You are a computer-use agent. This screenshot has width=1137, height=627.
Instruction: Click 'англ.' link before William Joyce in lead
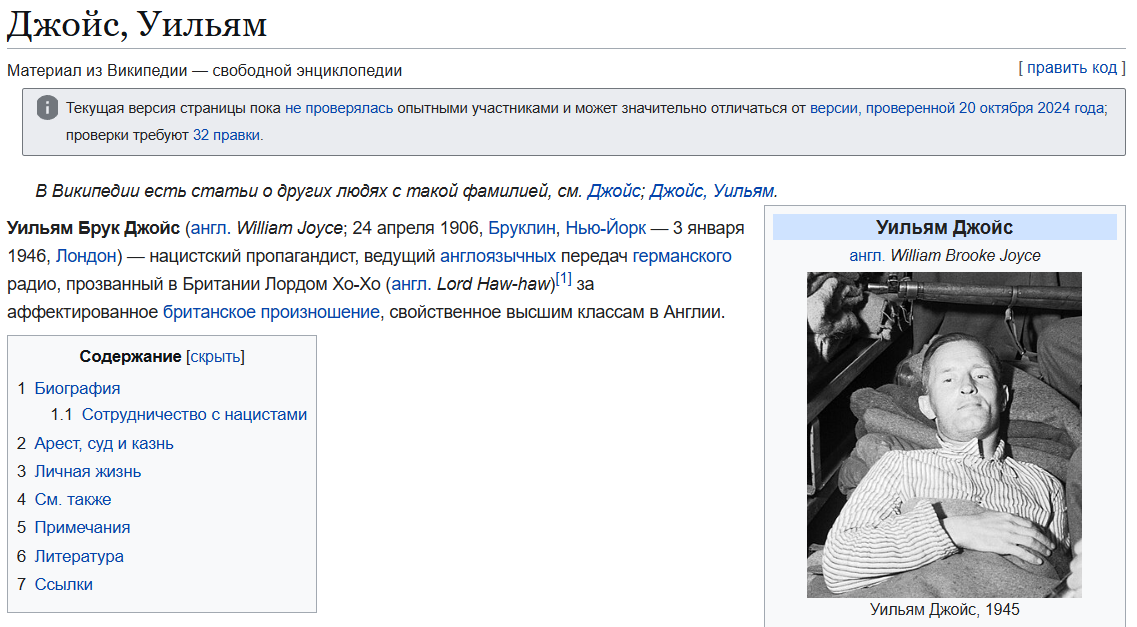point(210,228)
